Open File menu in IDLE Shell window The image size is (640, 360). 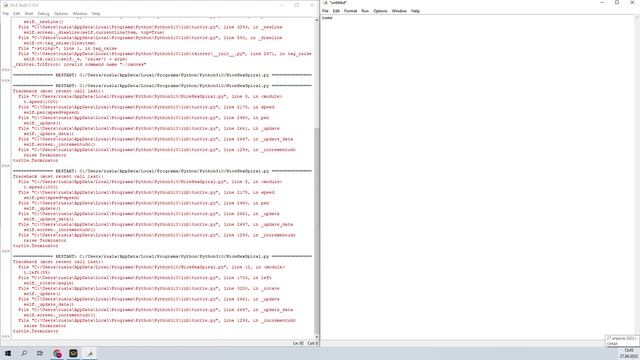pyautogui.click(x=5, y=13)
